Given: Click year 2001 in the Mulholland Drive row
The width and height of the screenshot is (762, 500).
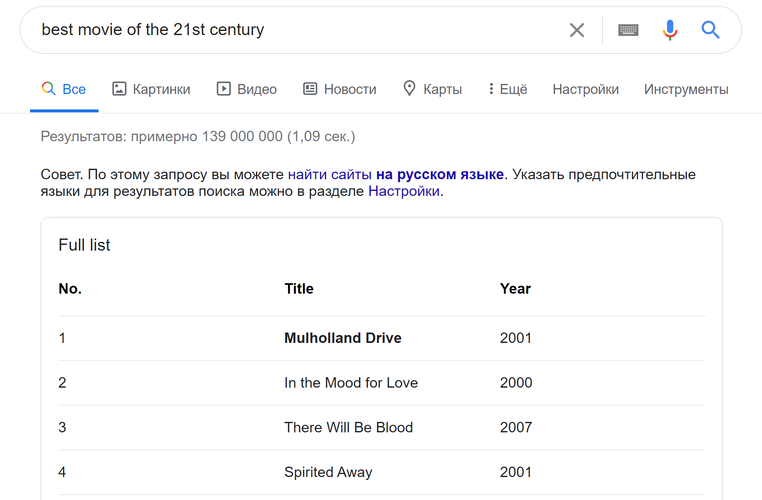Looking at the screenshot, I should [516, 338].
